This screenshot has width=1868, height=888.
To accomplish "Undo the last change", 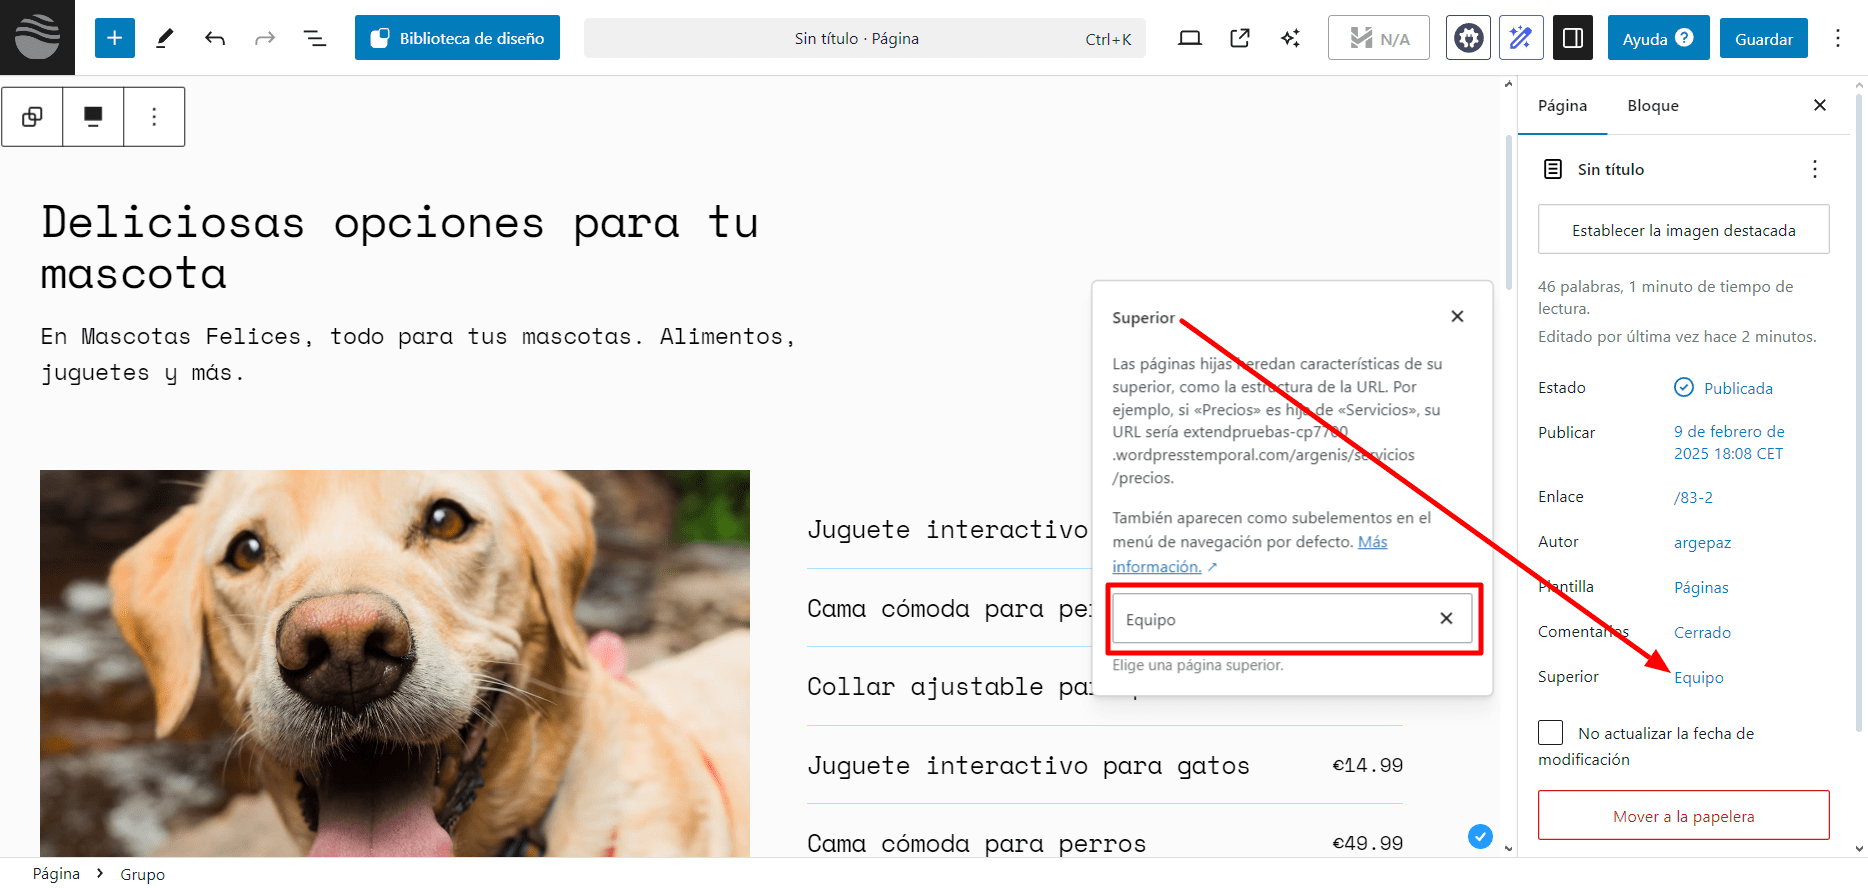I will tap(215, 38).
